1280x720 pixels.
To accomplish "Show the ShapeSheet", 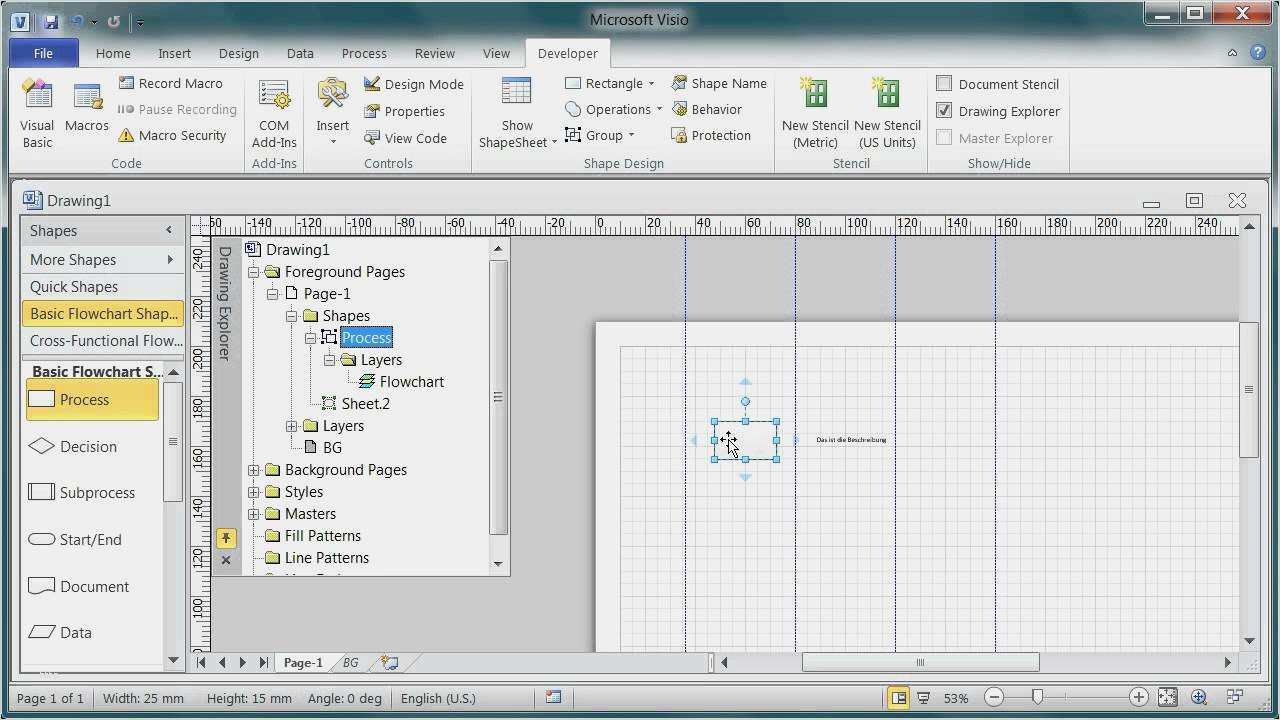I will [x=517, y=114].
